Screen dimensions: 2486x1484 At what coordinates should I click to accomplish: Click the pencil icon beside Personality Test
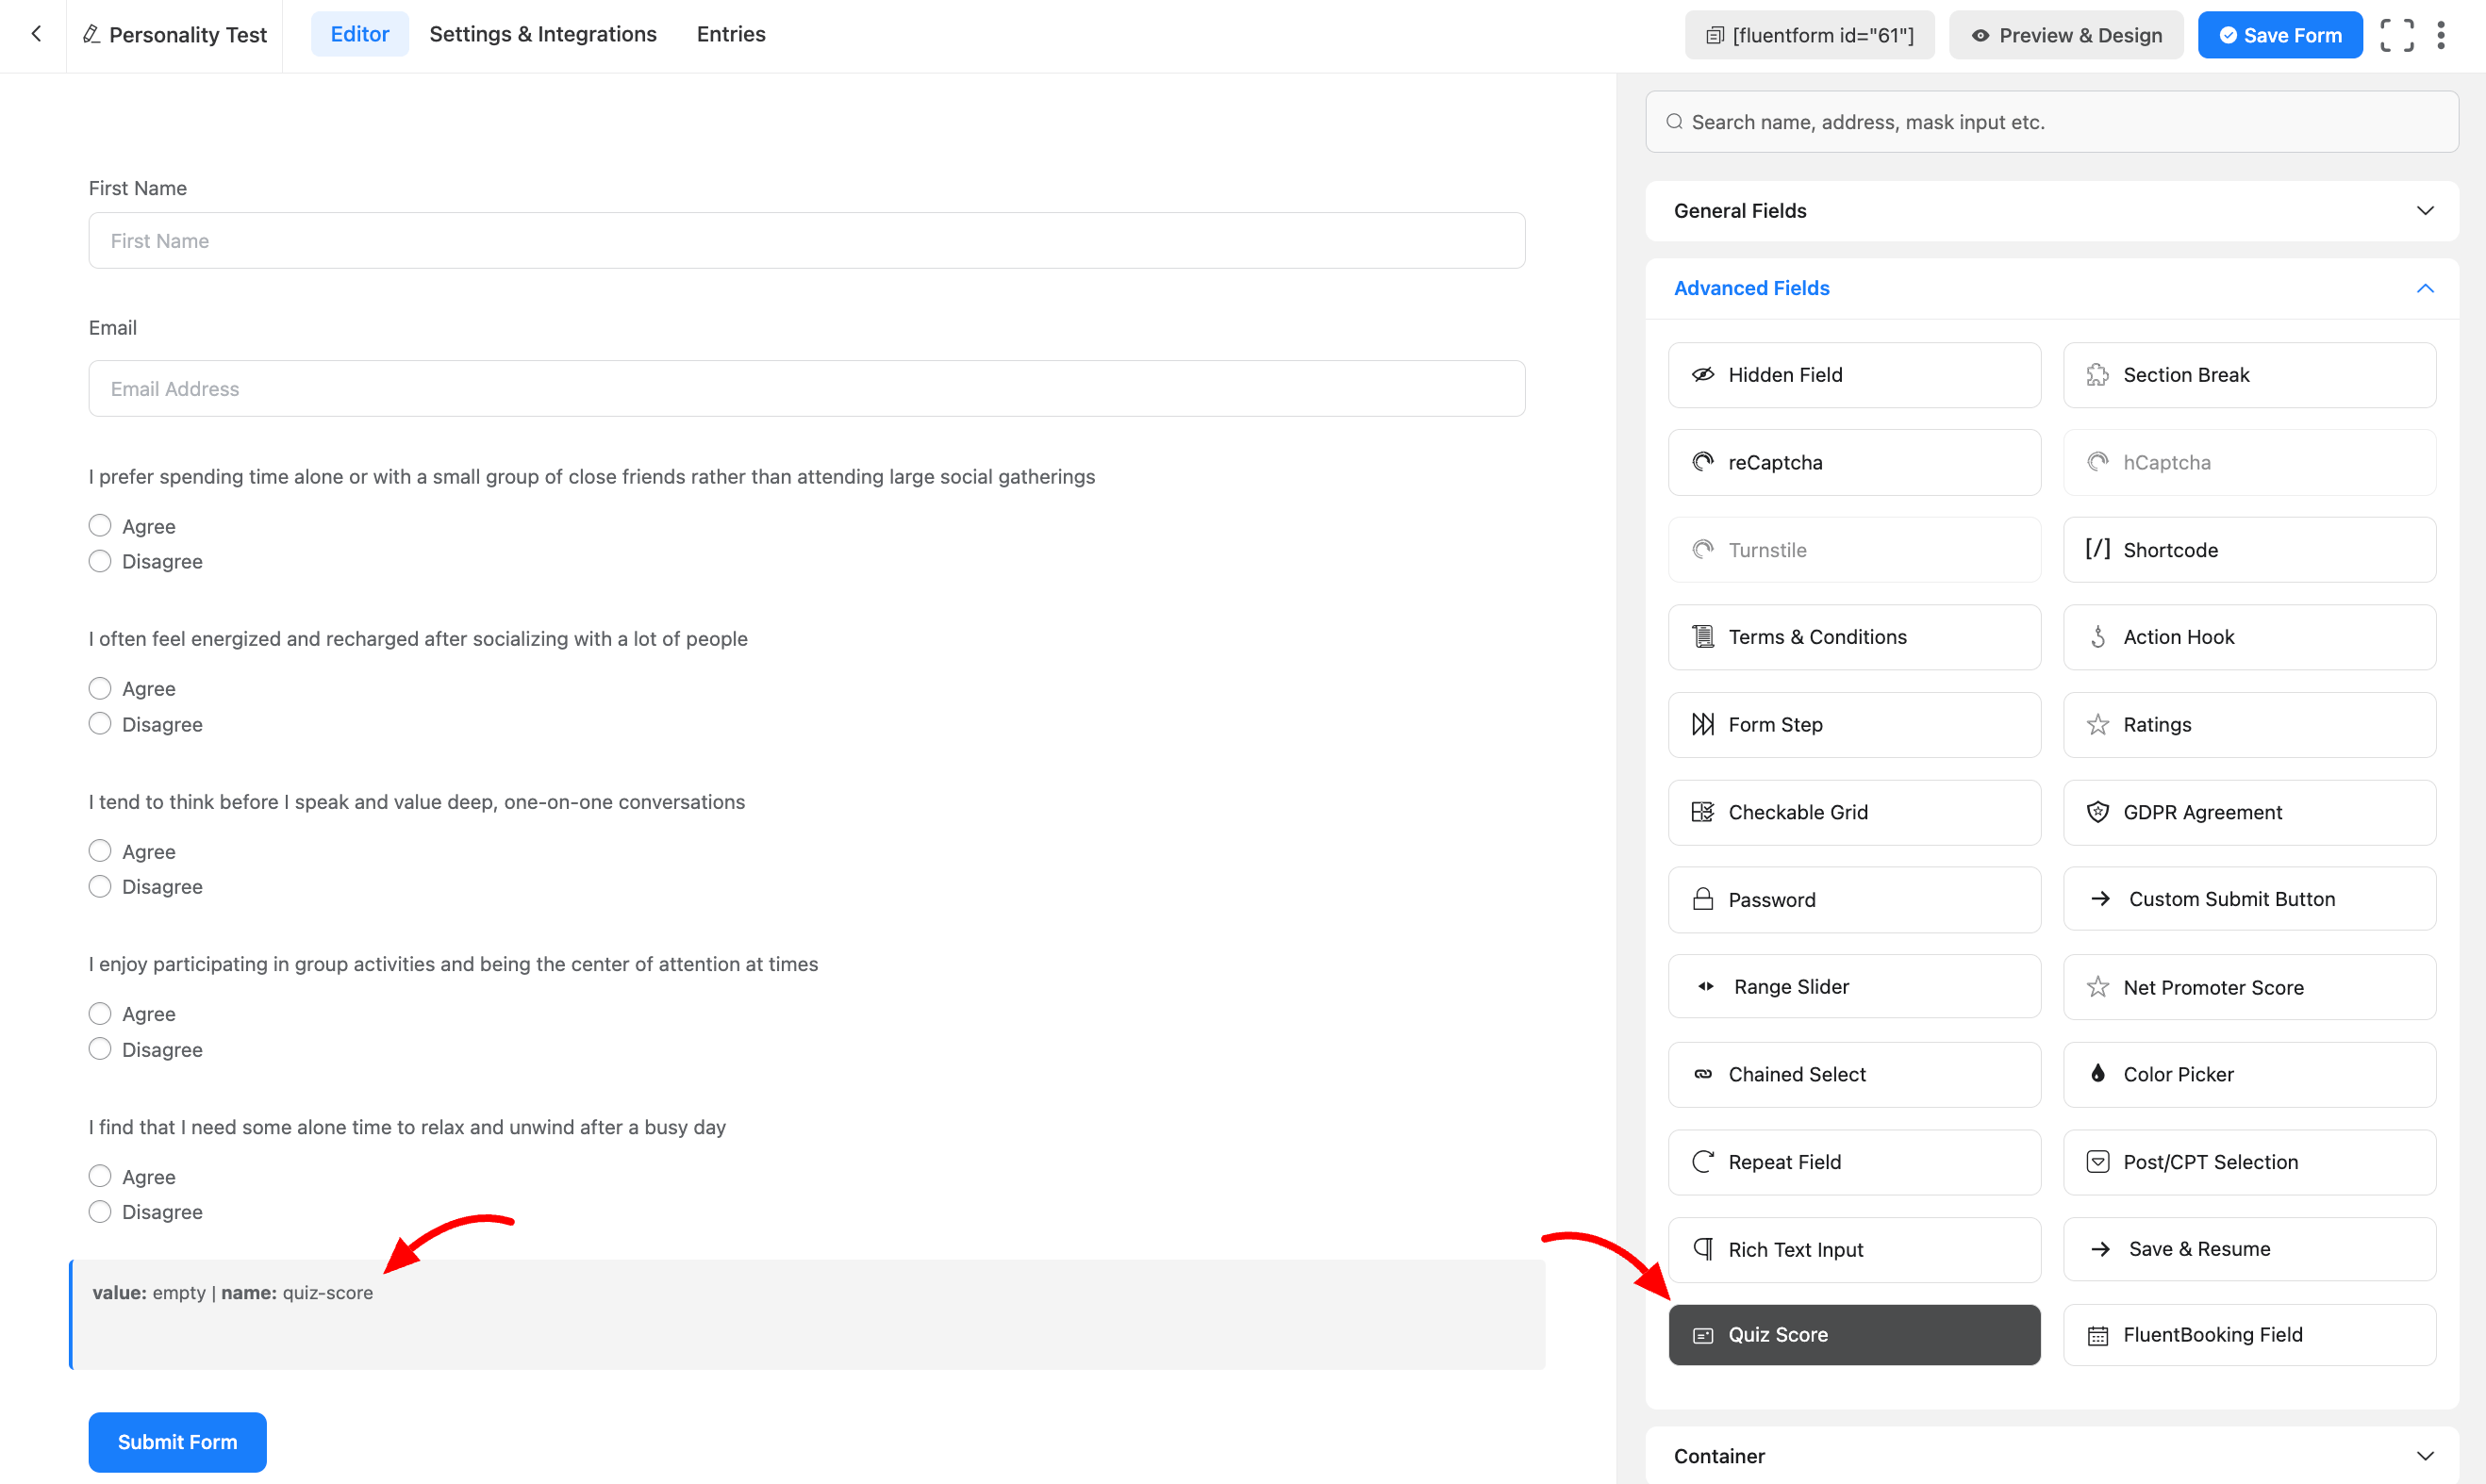tap(91, 35)
